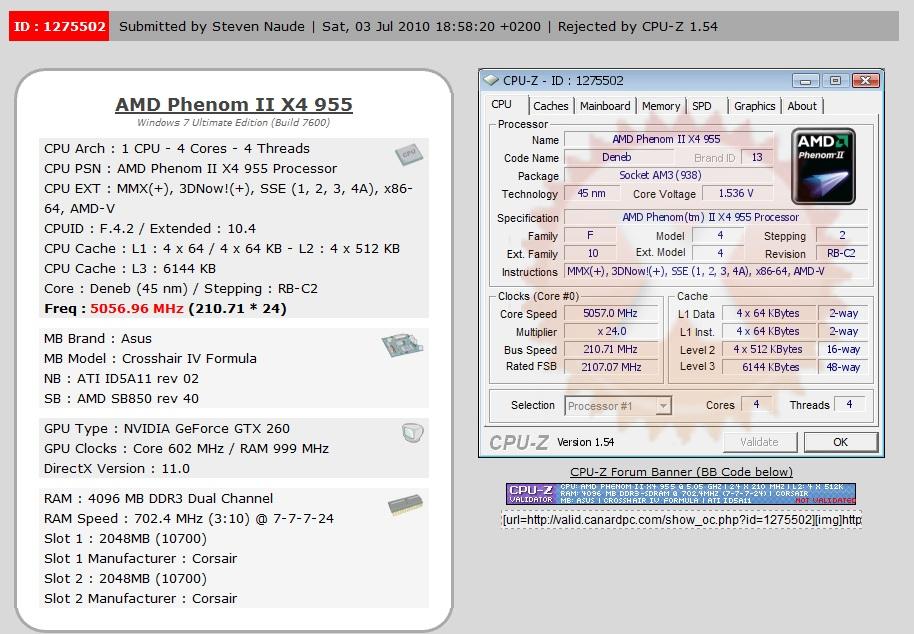Click the red Freq 5056.96 MHz text
Viewport: 914px width, 634px height.
click(137, 308)
